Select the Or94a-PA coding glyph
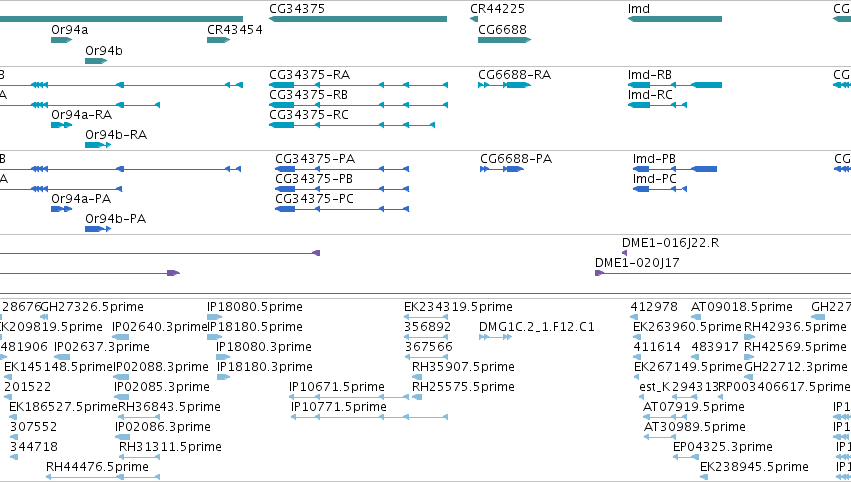851x482 pixels. (x=61, y=209)
